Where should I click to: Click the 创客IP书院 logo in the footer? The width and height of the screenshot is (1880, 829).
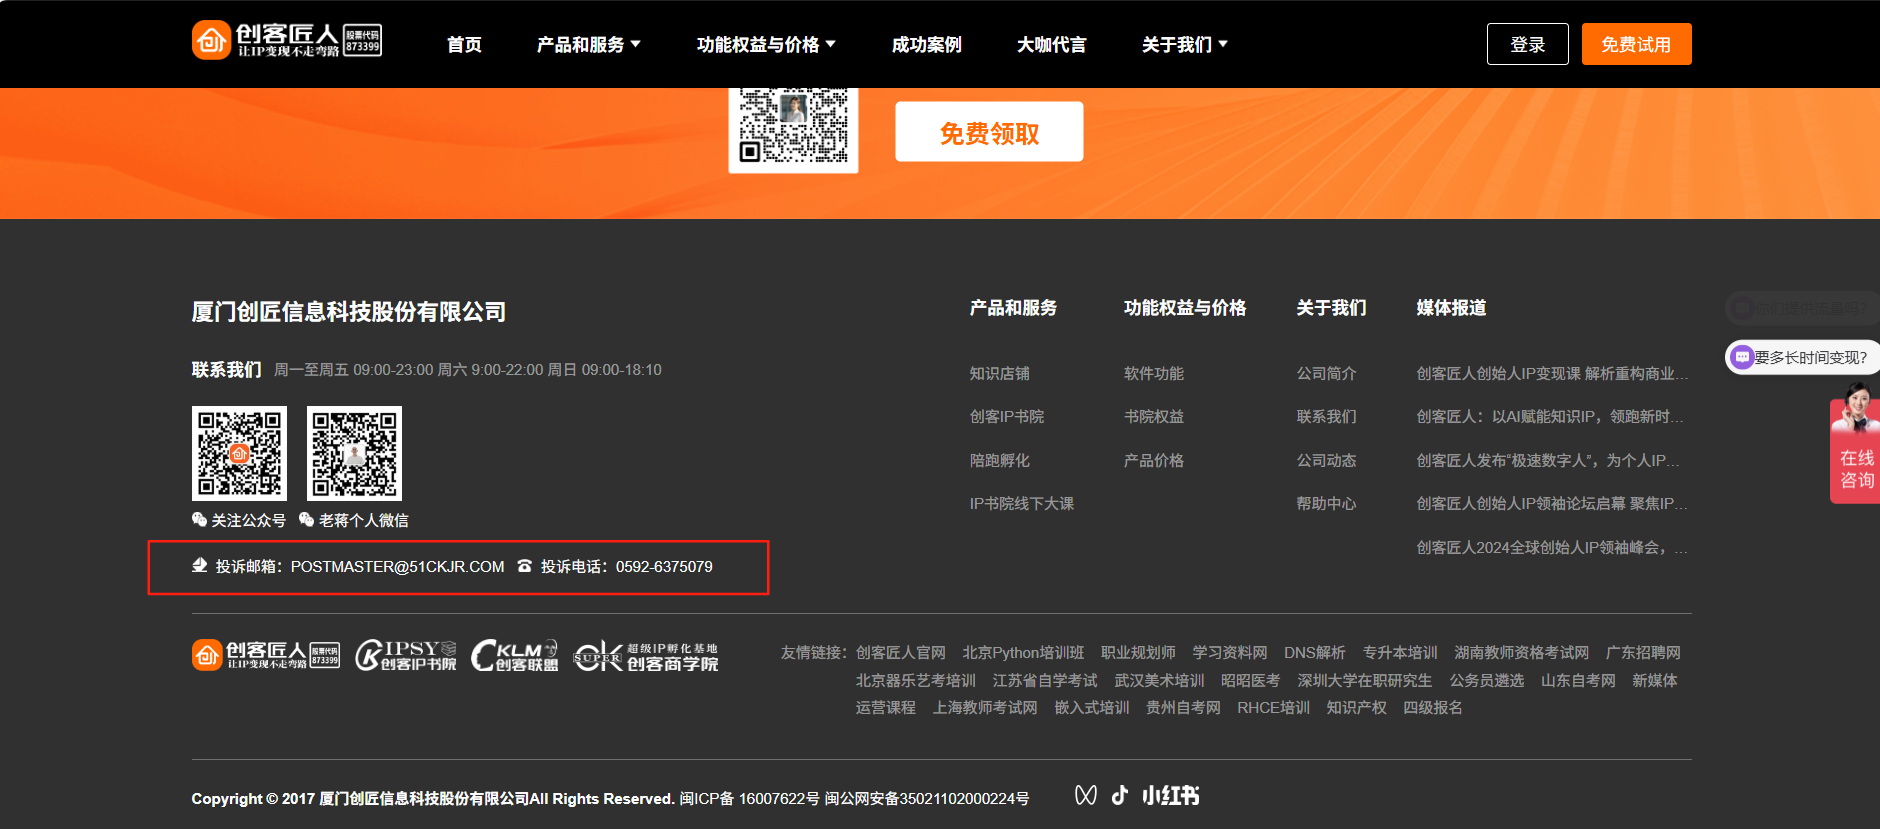coord(406,655)
